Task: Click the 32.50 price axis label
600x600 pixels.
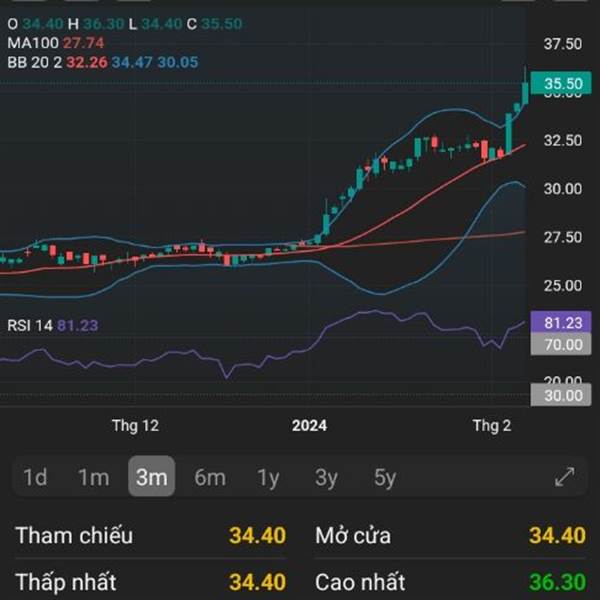Action: point(563,140)
